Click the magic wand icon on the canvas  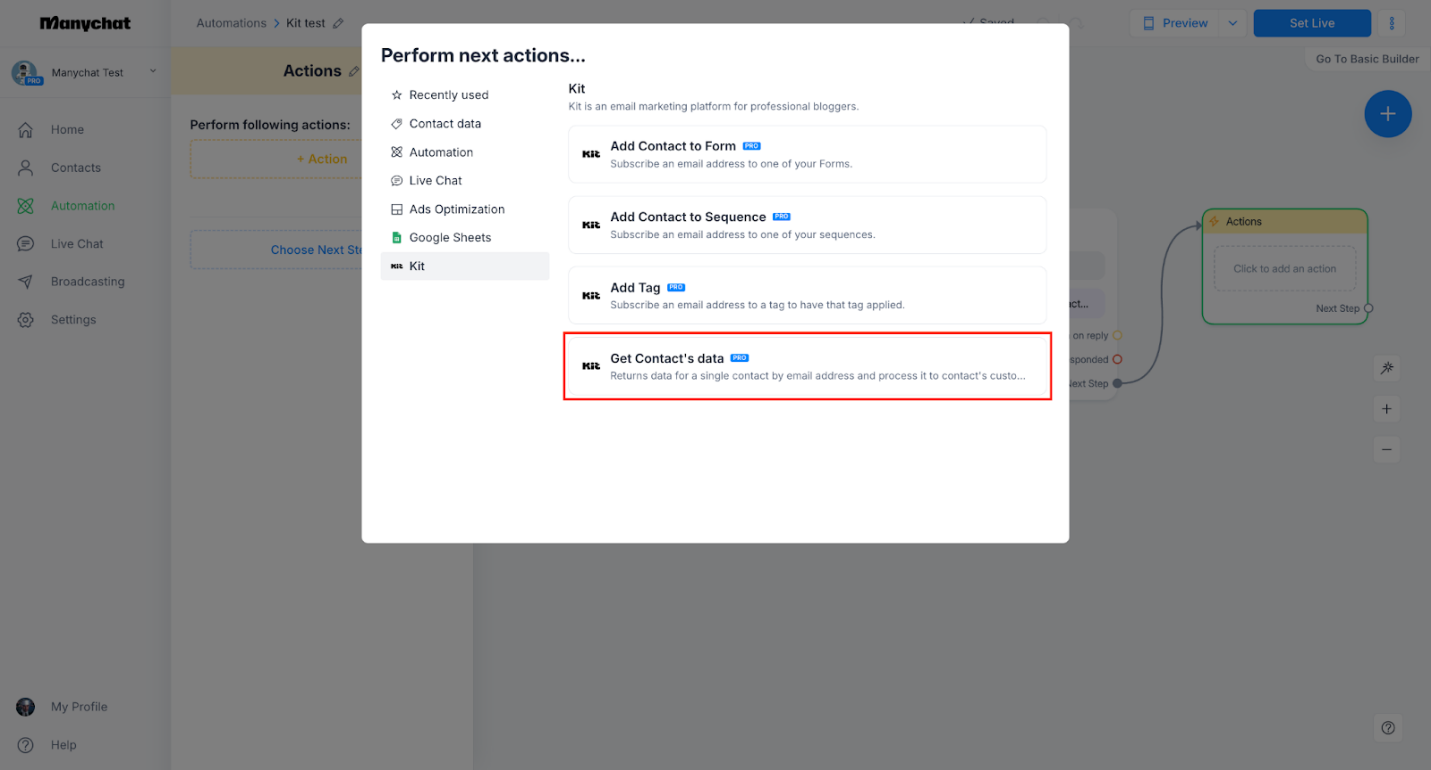coord(1386,368)
